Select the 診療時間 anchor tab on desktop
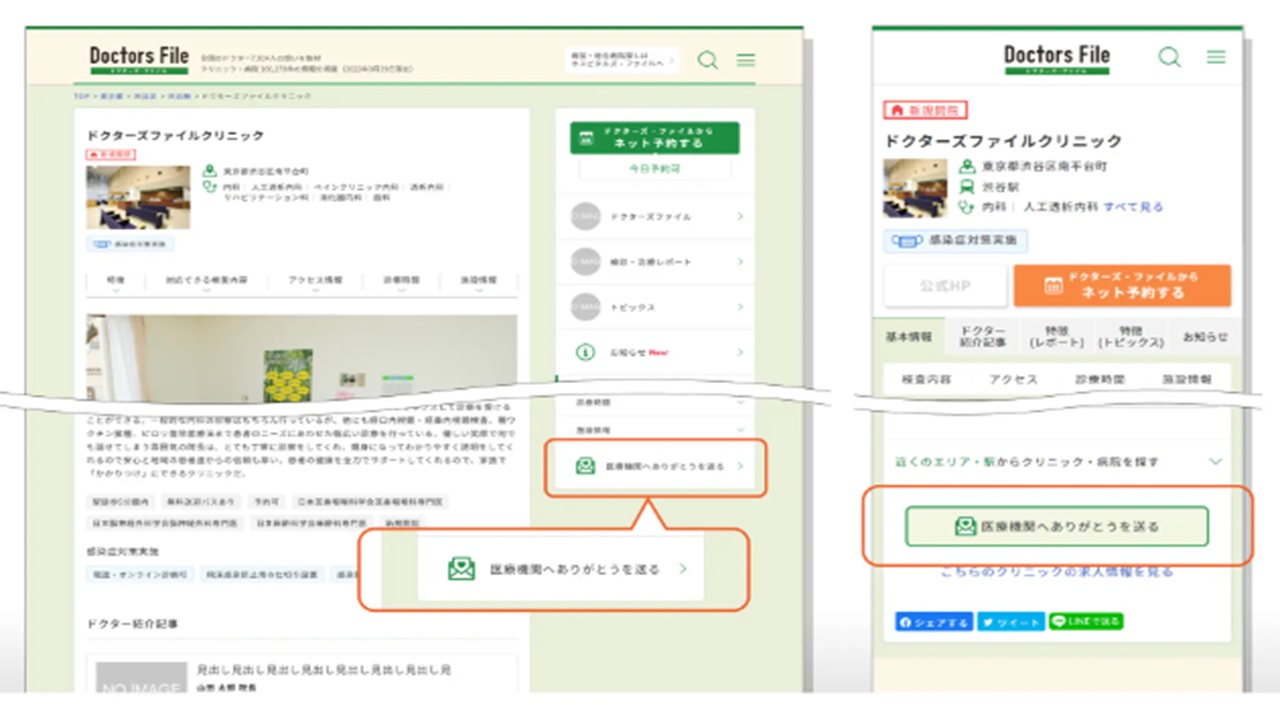Viewport: 1280px width, 720px height. [x=400, y=283]
